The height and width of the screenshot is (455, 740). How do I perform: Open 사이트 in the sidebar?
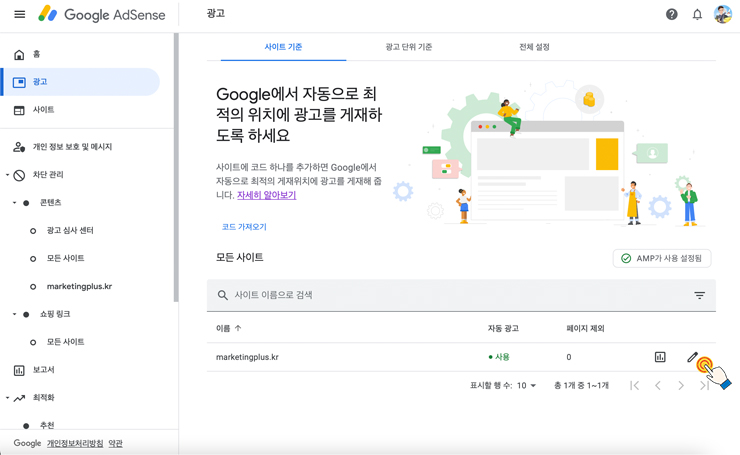(43, 110)
